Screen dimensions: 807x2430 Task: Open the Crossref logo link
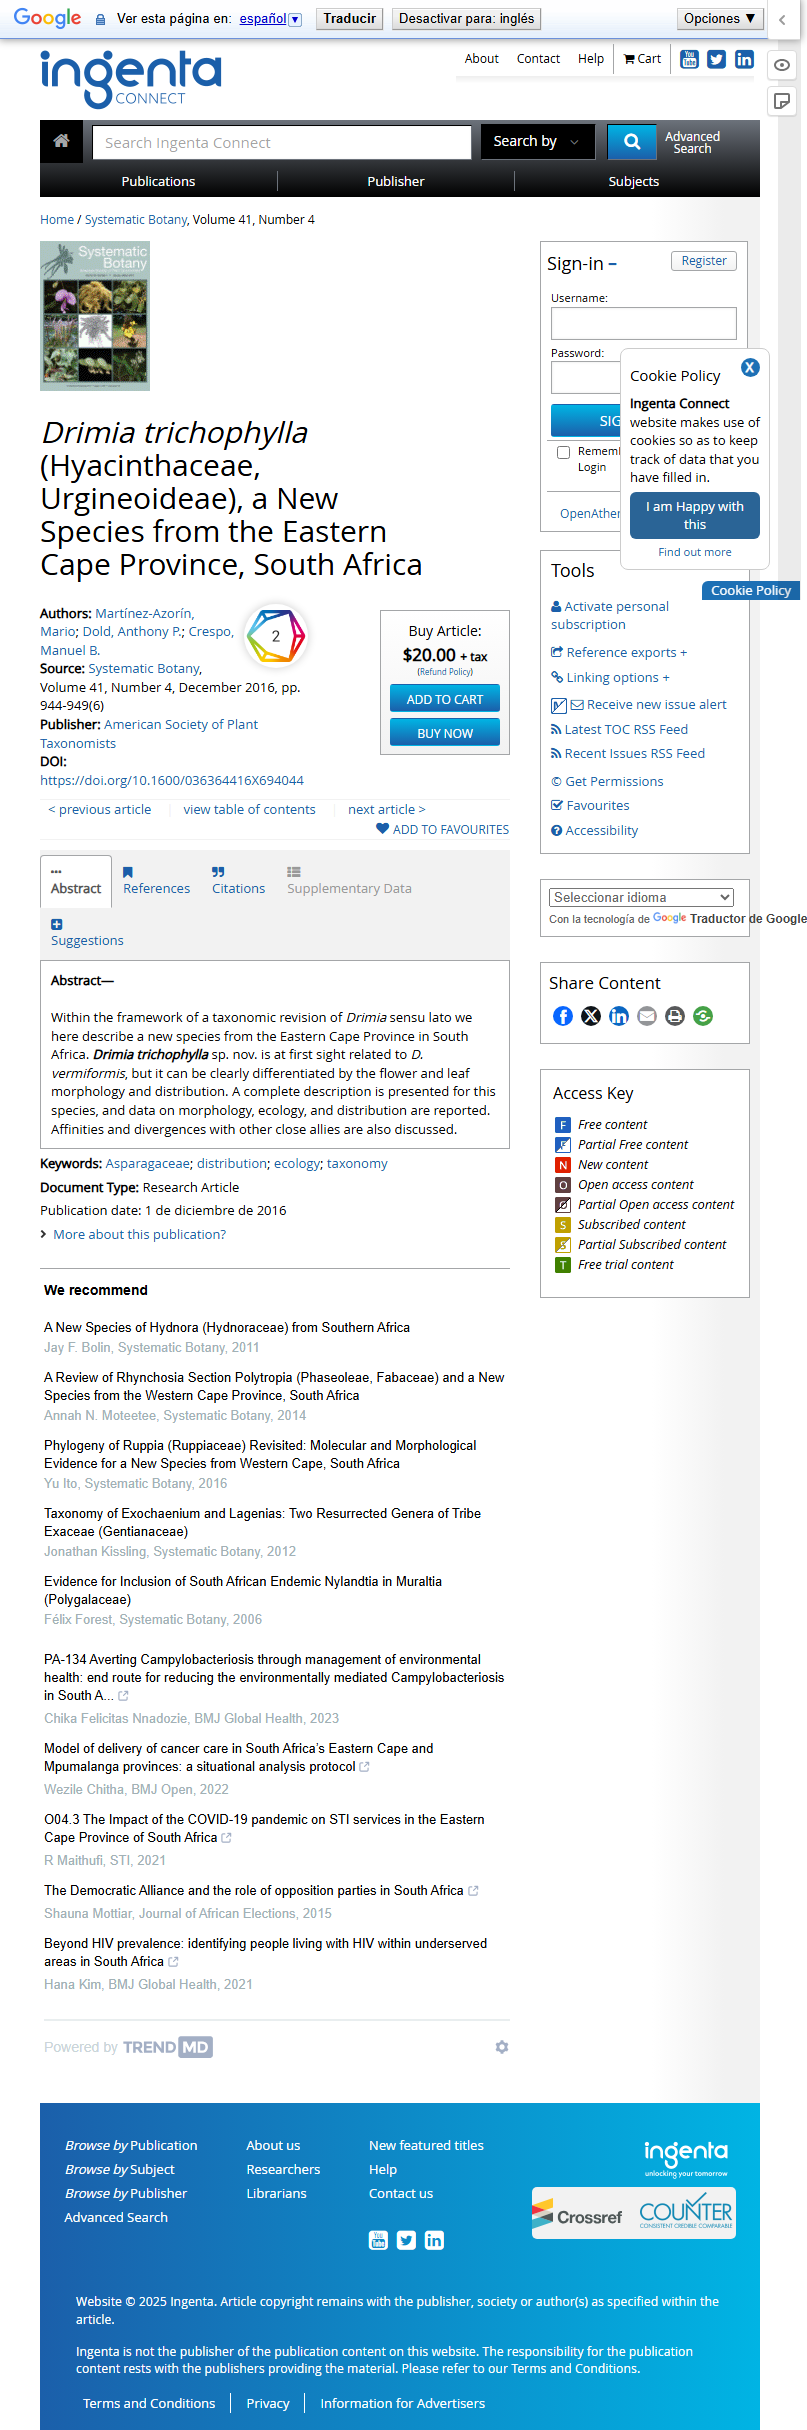pos(577,2216)
